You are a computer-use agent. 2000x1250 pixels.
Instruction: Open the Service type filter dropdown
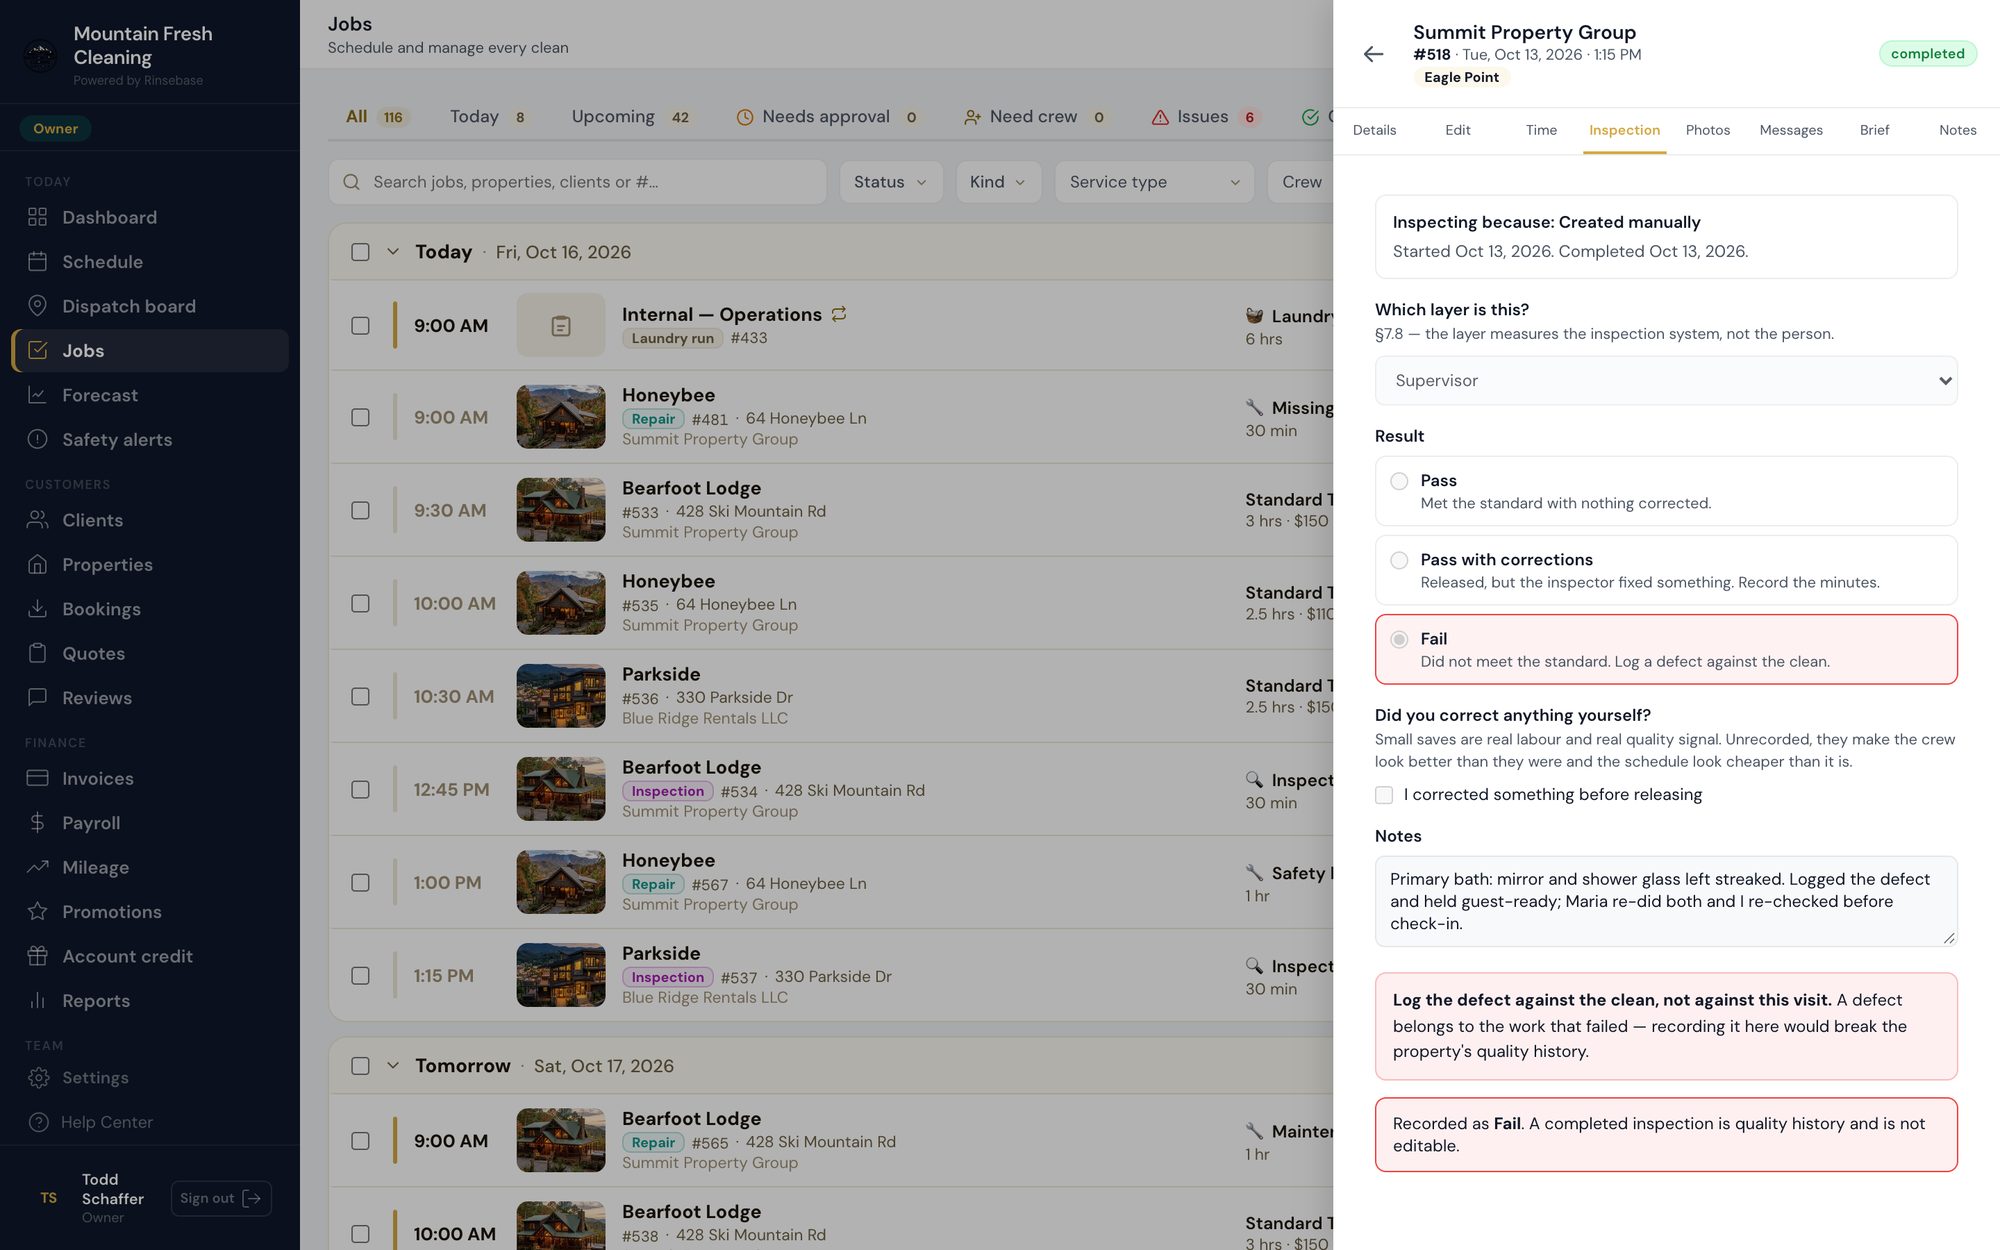pyautogui.click(x=1154, y=182)
